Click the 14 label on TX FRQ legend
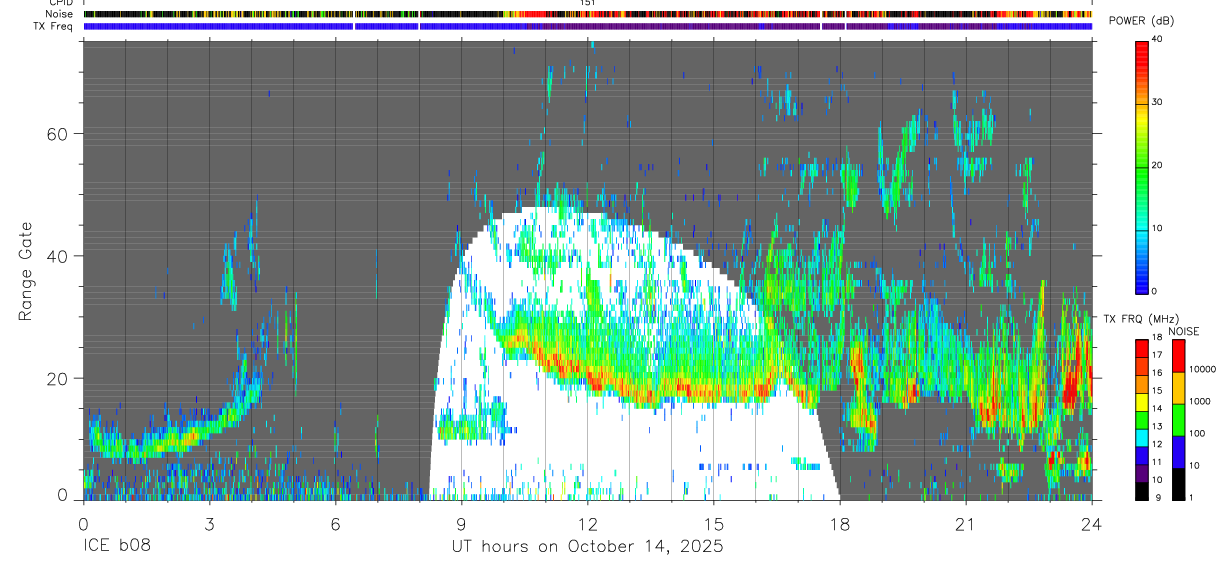Viewport: 1228px width, 567px height. pyautogui.click(x=1156, y=409)
